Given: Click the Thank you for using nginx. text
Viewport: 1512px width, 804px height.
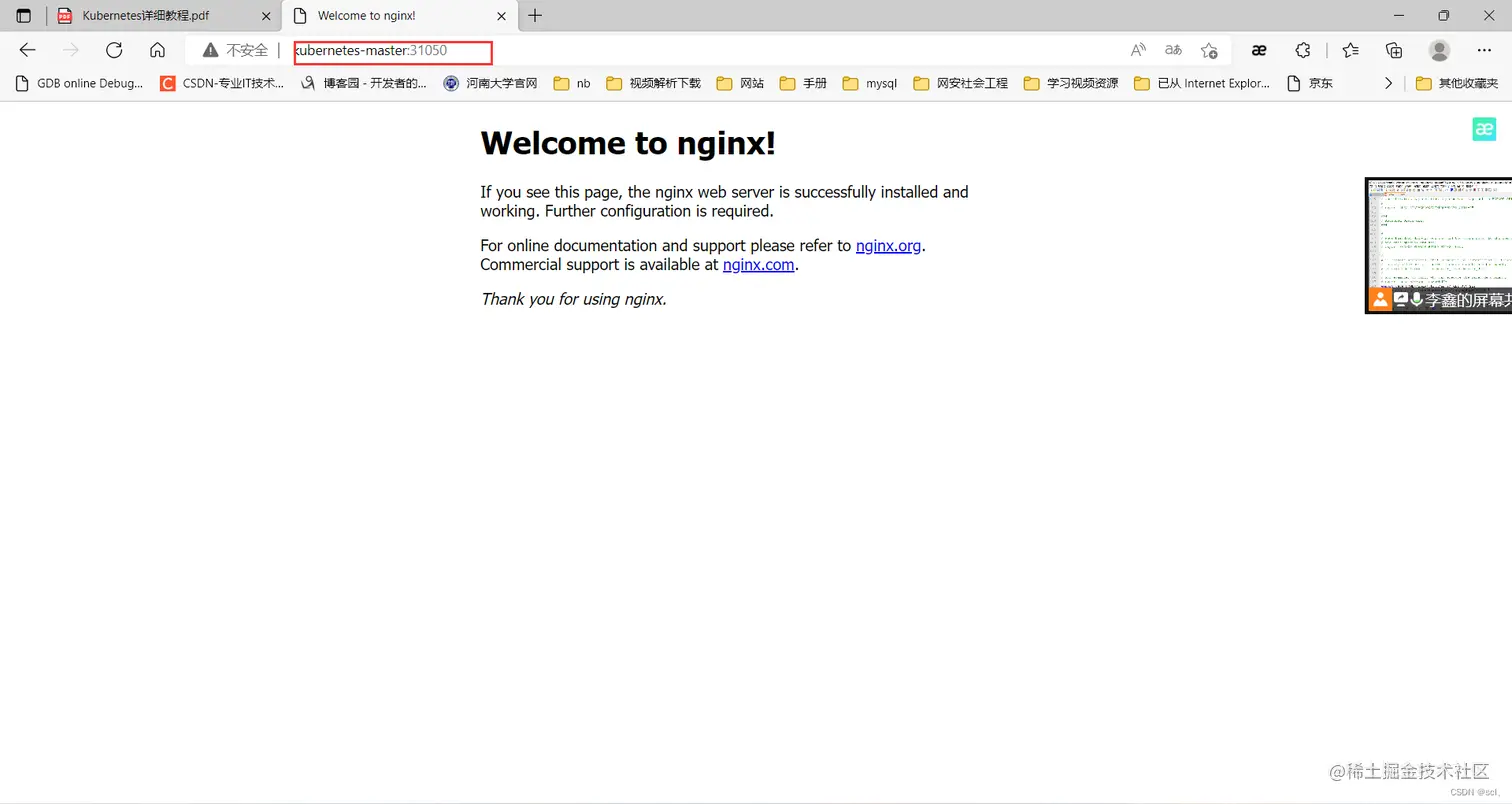Looking at the screenshot, I should coord(573,299).
